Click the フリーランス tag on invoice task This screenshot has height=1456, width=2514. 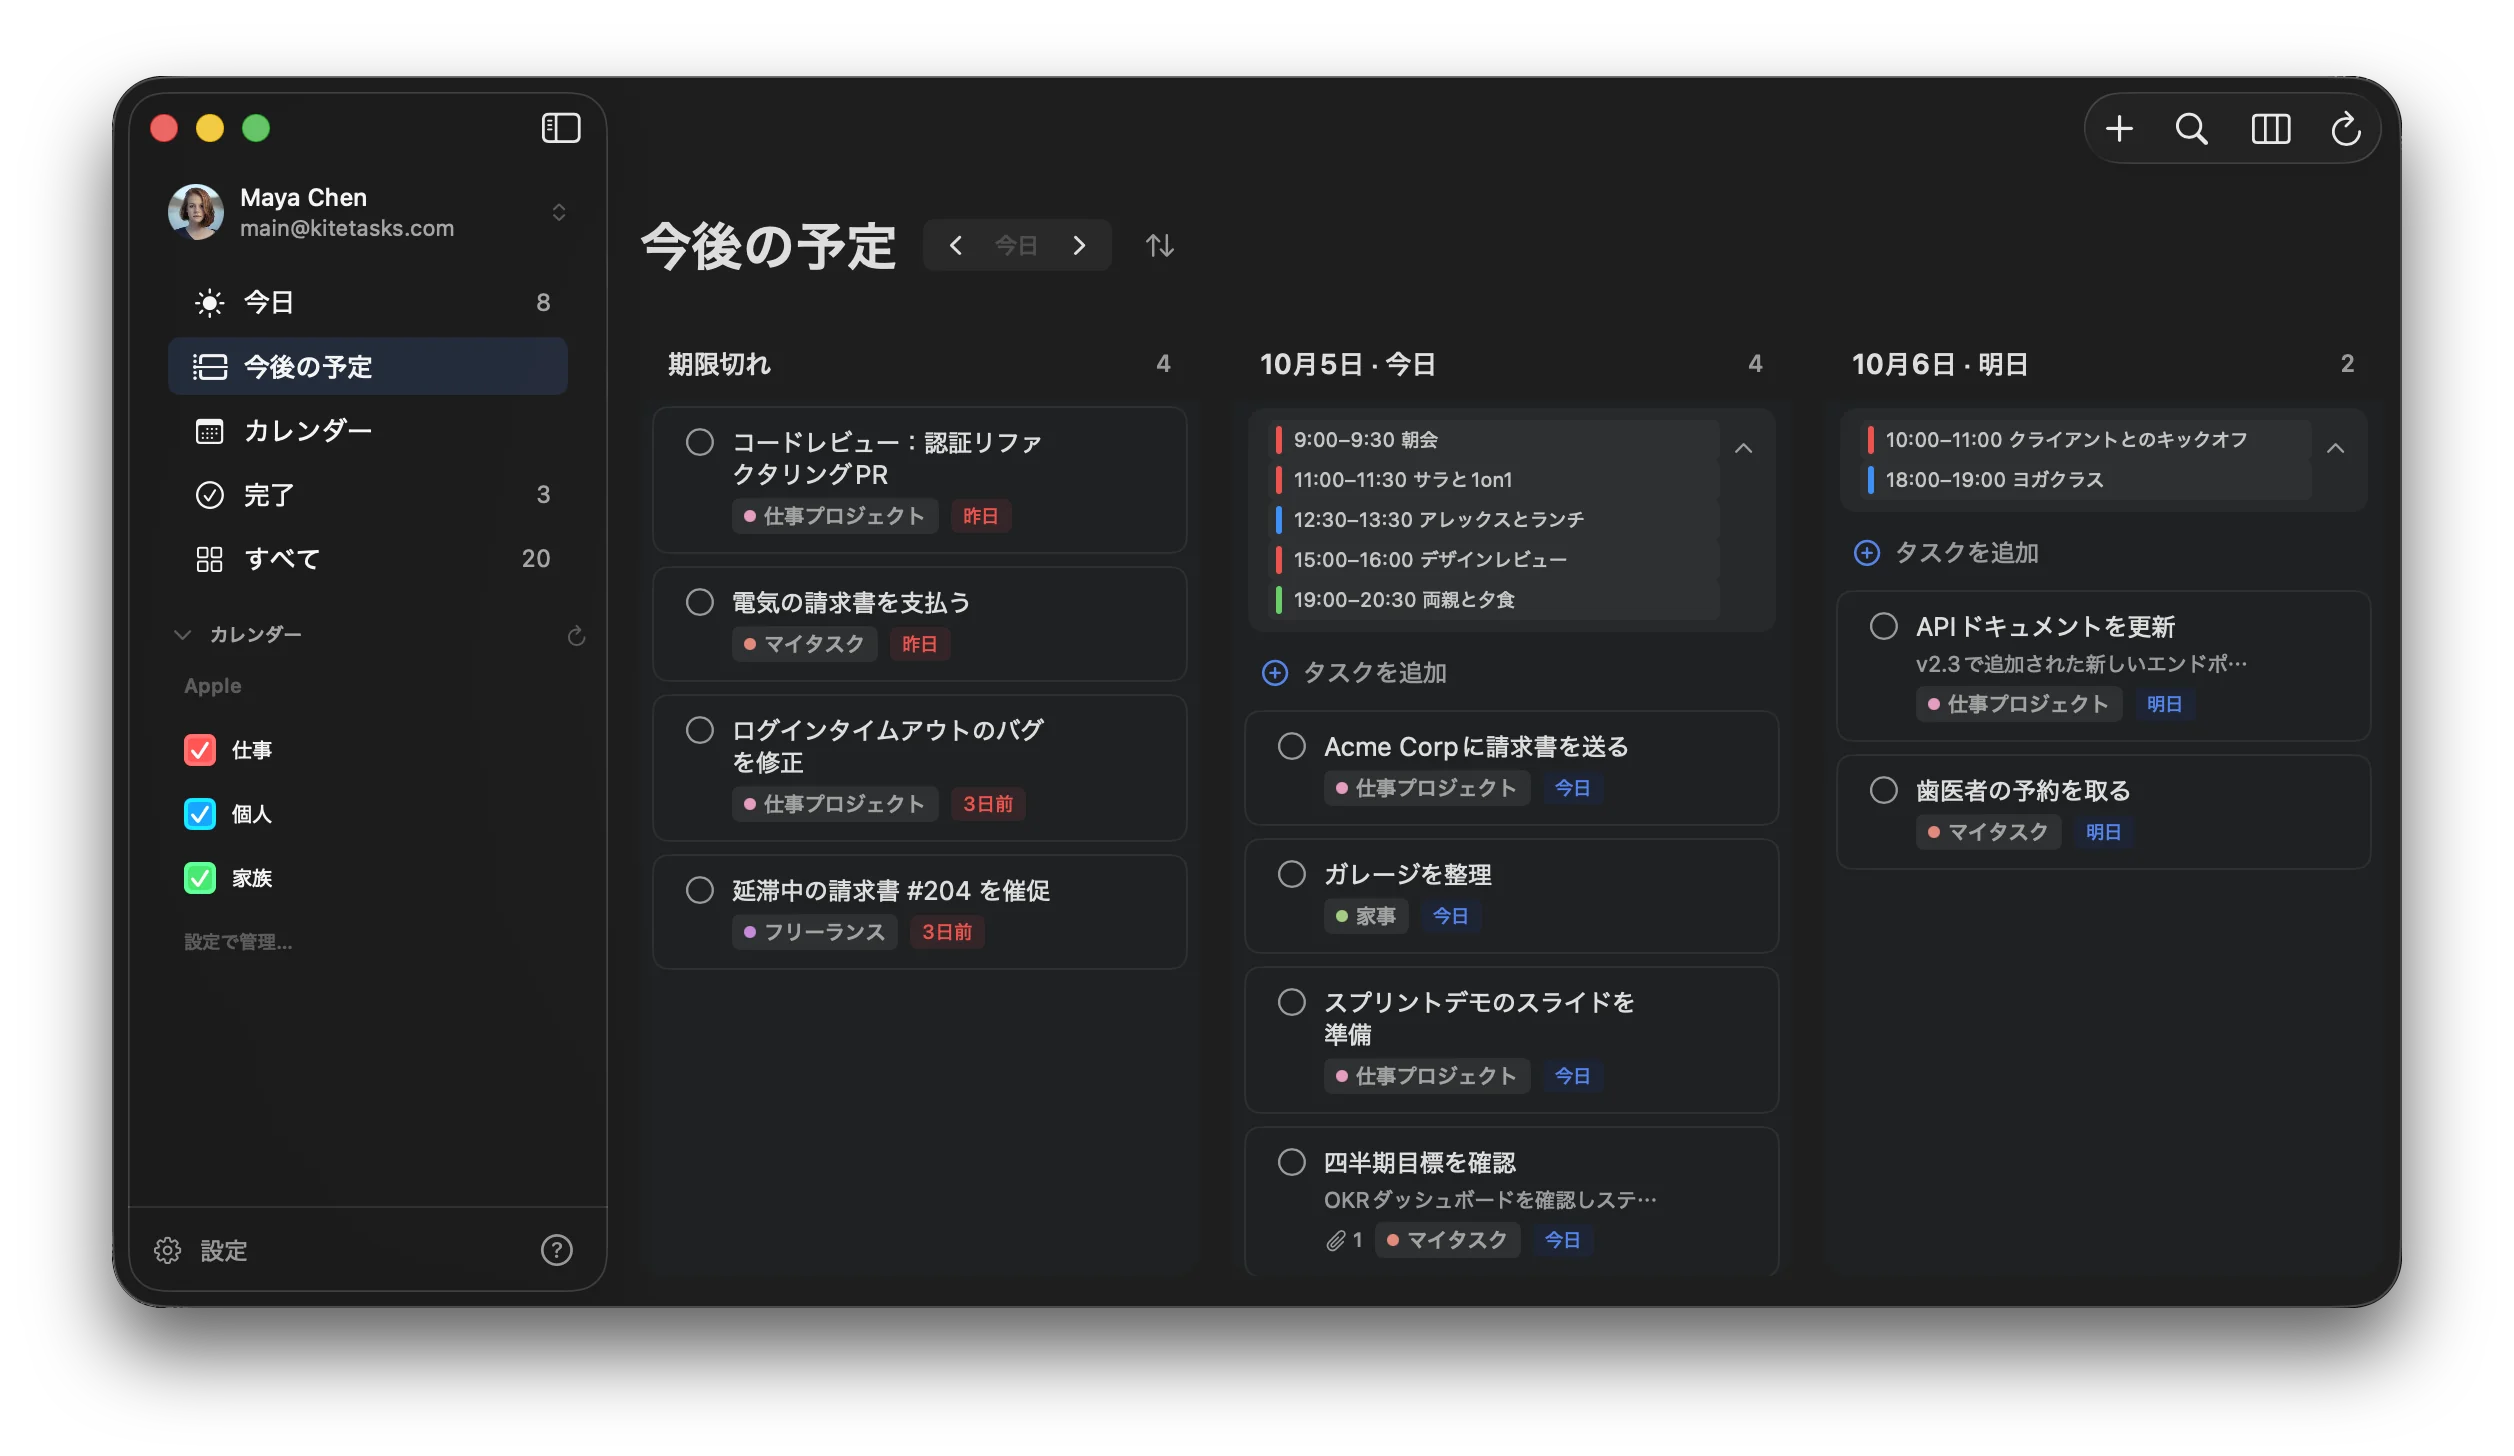pos(814,932)
